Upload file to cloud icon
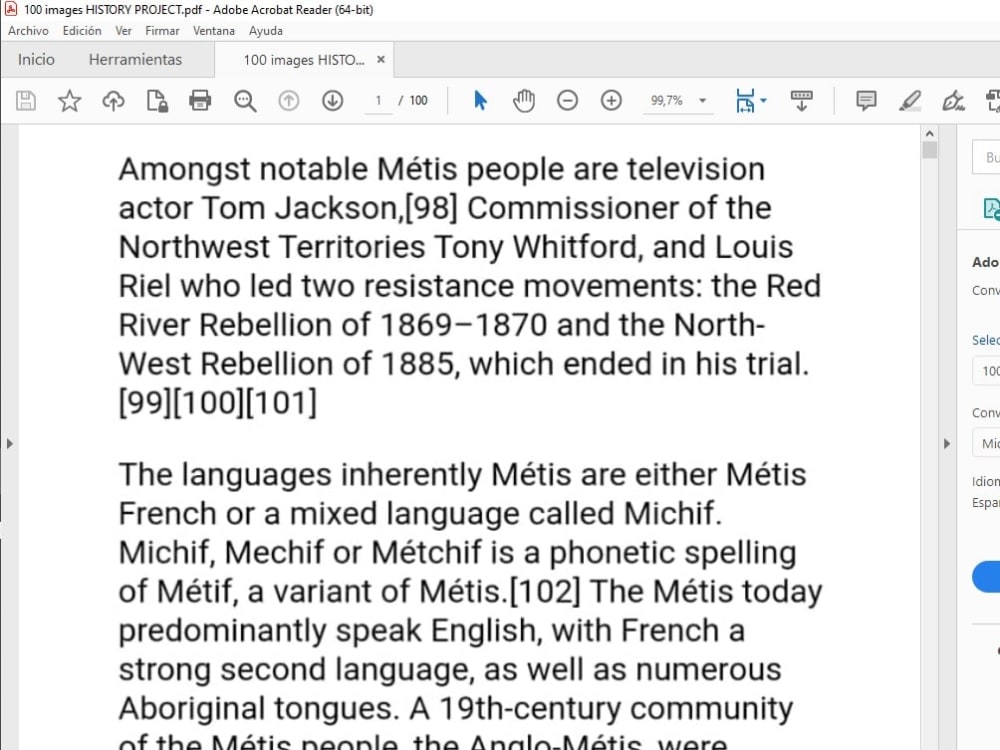 click(x=114, y=101)
